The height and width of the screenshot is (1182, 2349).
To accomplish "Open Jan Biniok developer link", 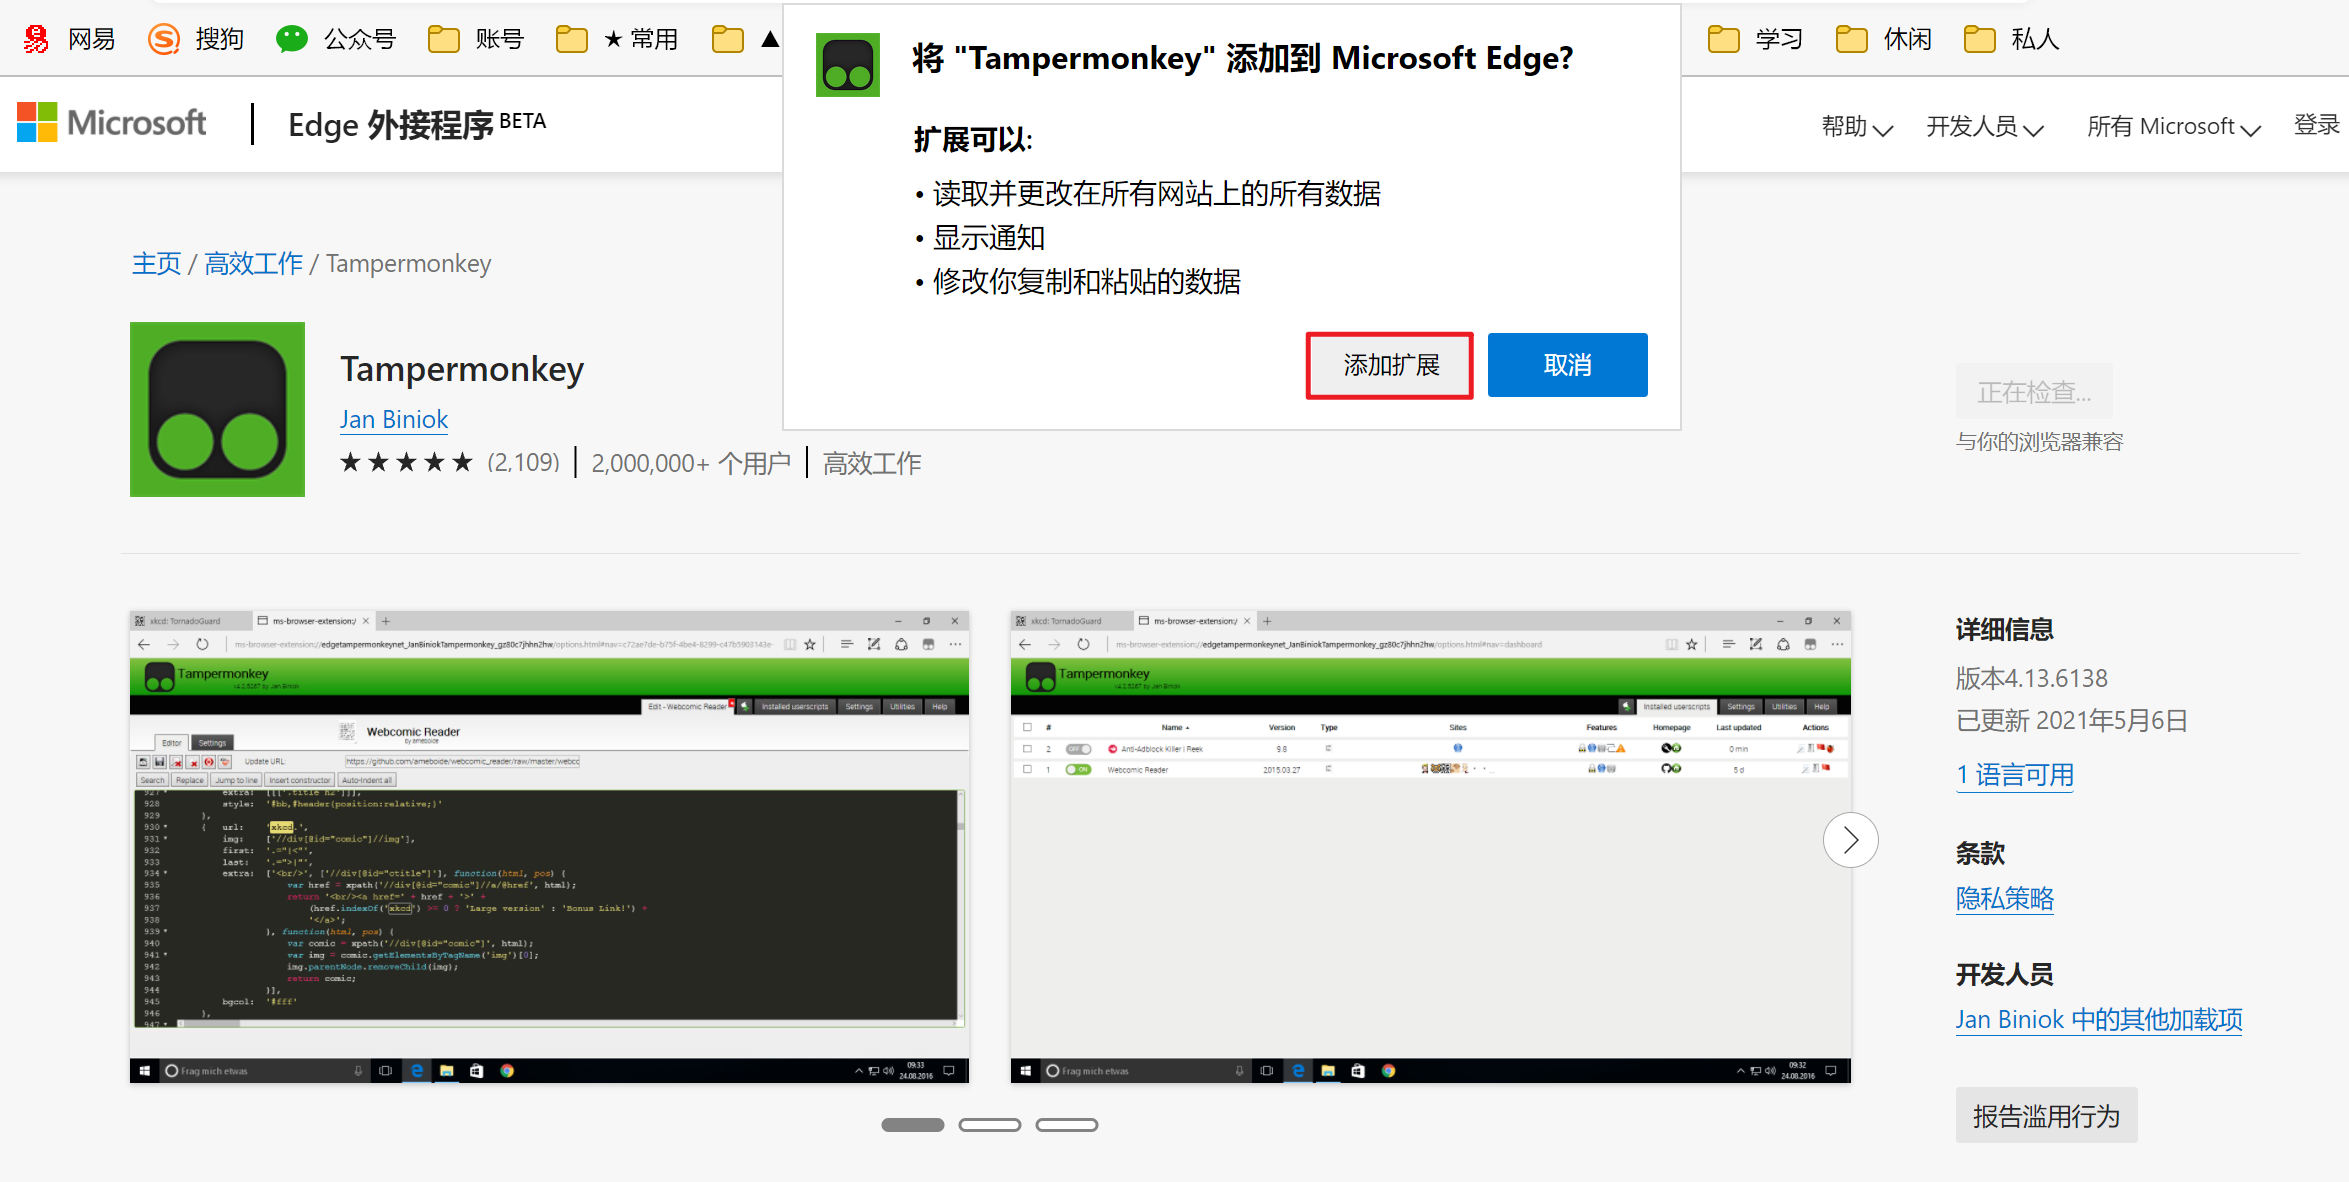I will (x=393, y=420).
